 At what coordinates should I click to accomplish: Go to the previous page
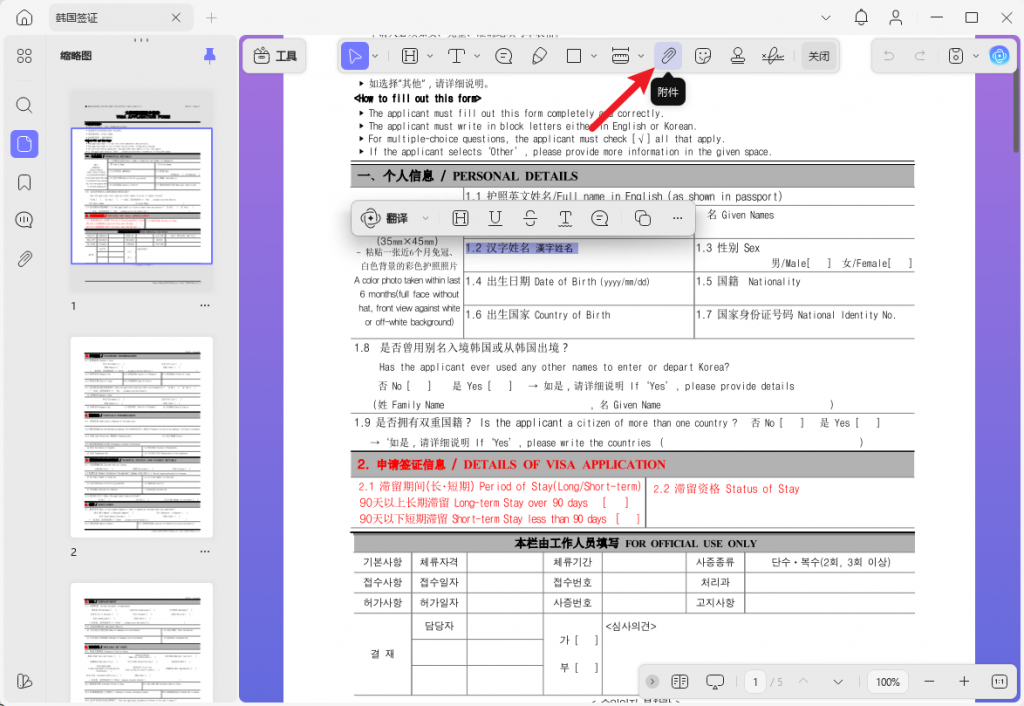coord(803,681)
